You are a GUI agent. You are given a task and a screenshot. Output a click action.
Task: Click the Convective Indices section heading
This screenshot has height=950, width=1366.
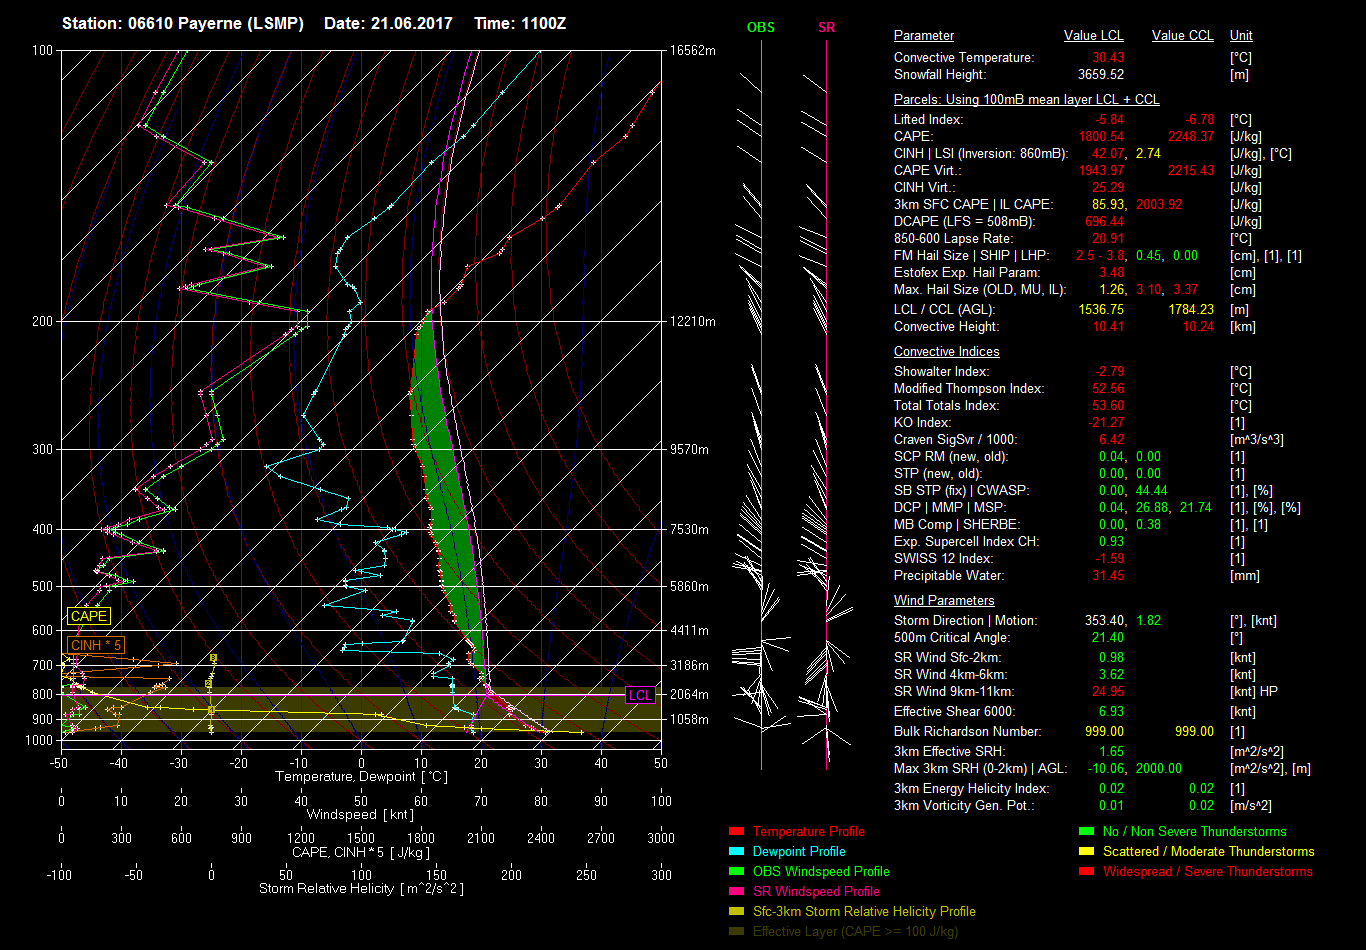pos(946,352)
